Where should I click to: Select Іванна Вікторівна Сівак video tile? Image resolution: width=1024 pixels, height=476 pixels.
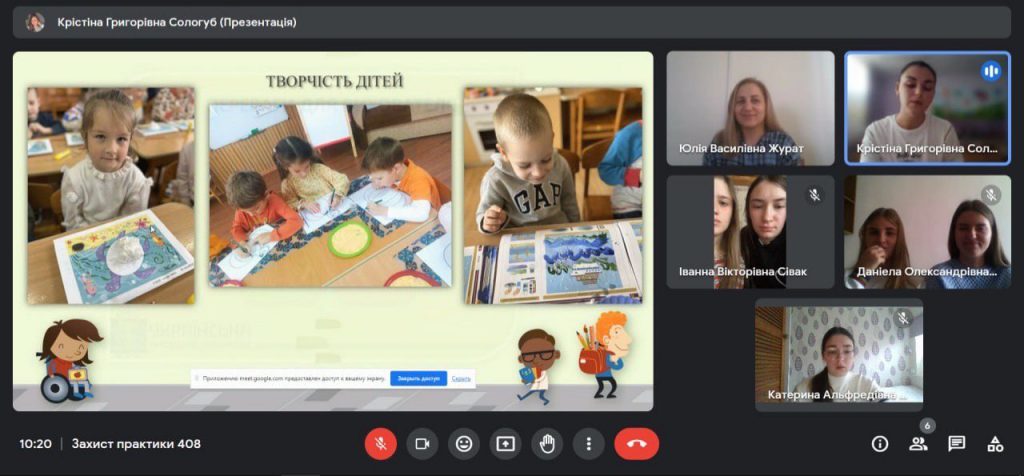[750, 232]
